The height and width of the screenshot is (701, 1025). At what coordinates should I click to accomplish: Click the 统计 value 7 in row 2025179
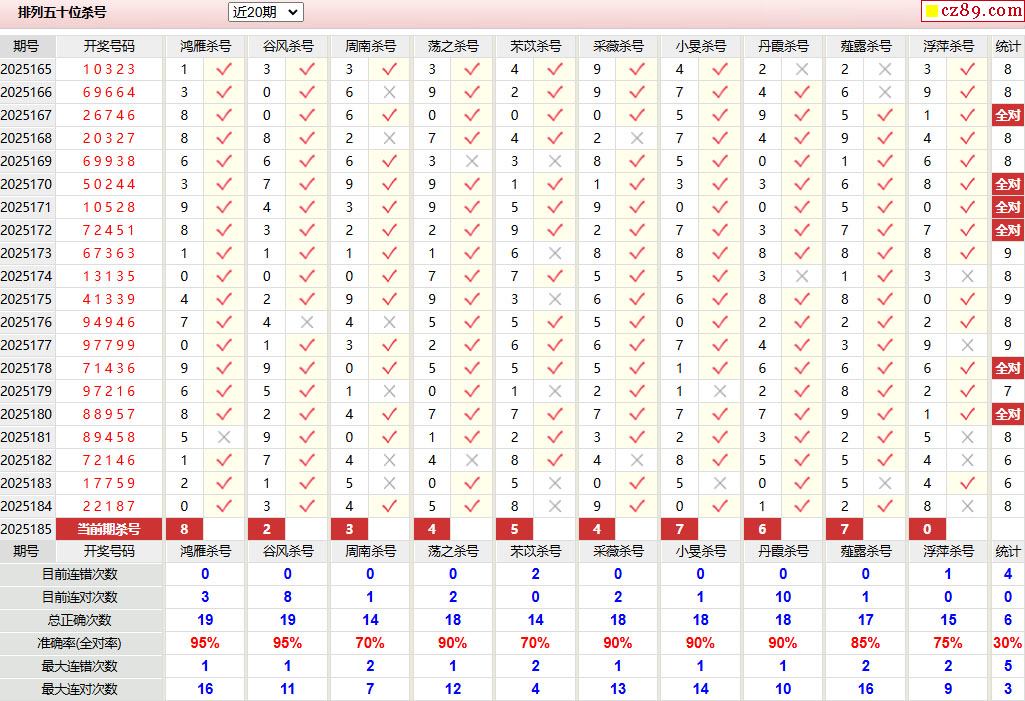(x=1007, y=391)
